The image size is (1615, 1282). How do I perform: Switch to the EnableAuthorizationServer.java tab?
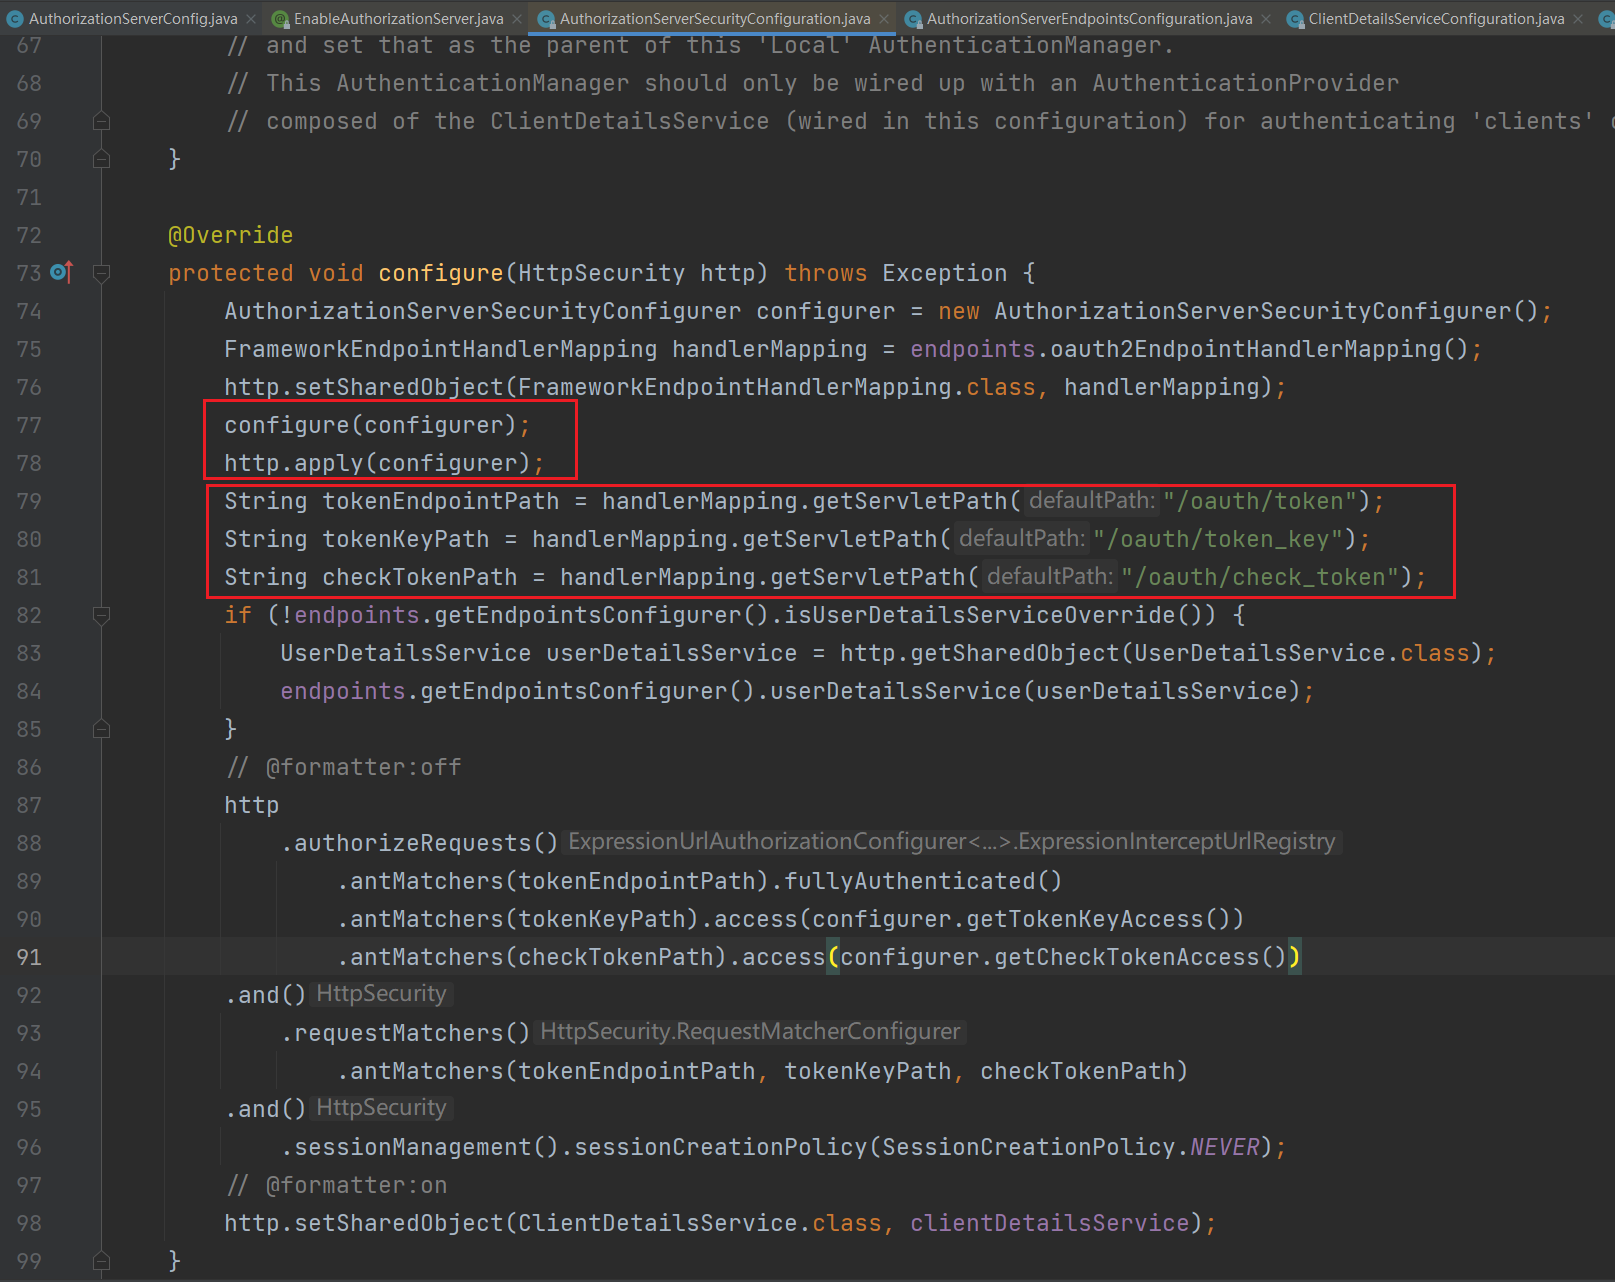[x=398, y=19]
